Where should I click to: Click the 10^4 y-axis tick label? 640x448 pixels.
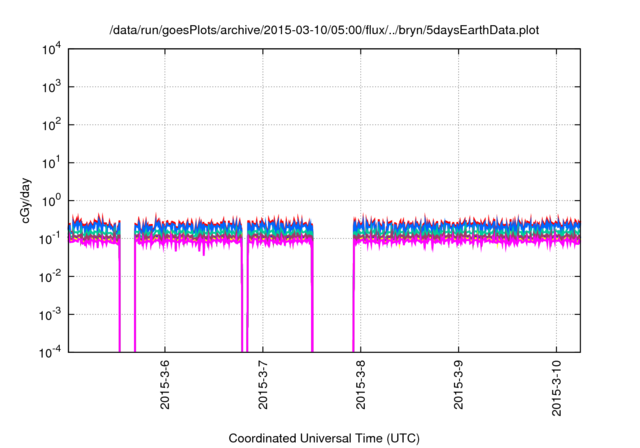[x=51, y=49]
